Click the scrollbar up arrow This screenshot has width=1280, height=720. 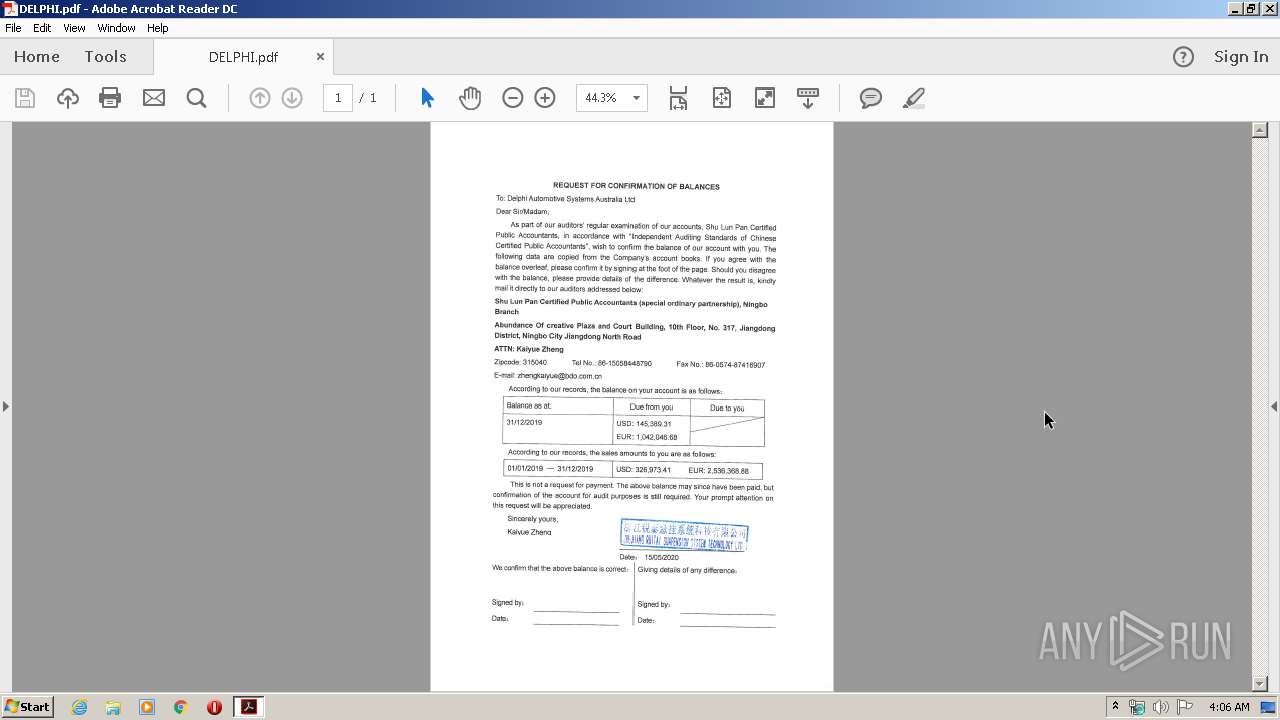click(x=1260, y=130)
